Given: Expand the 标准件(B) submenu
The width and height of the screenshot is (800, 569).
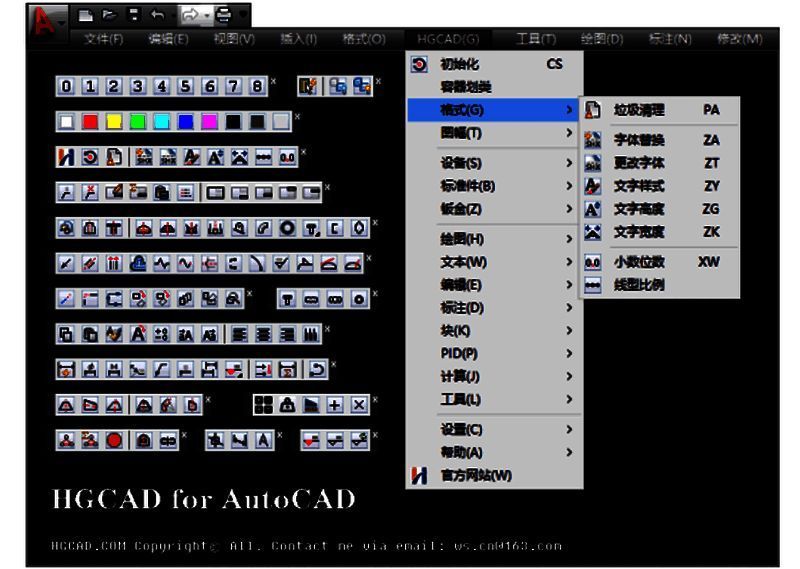Looking at the screenshot, I should pos(494,186).
